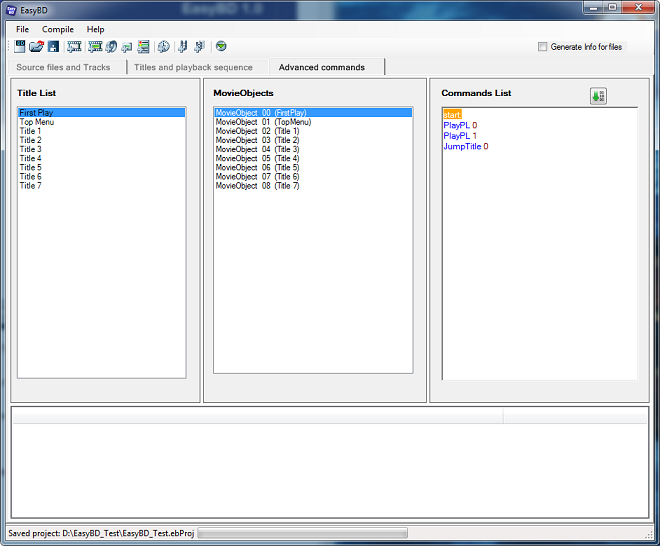
Task: Click the save project floppy icon
Action: tap(52, 47)
